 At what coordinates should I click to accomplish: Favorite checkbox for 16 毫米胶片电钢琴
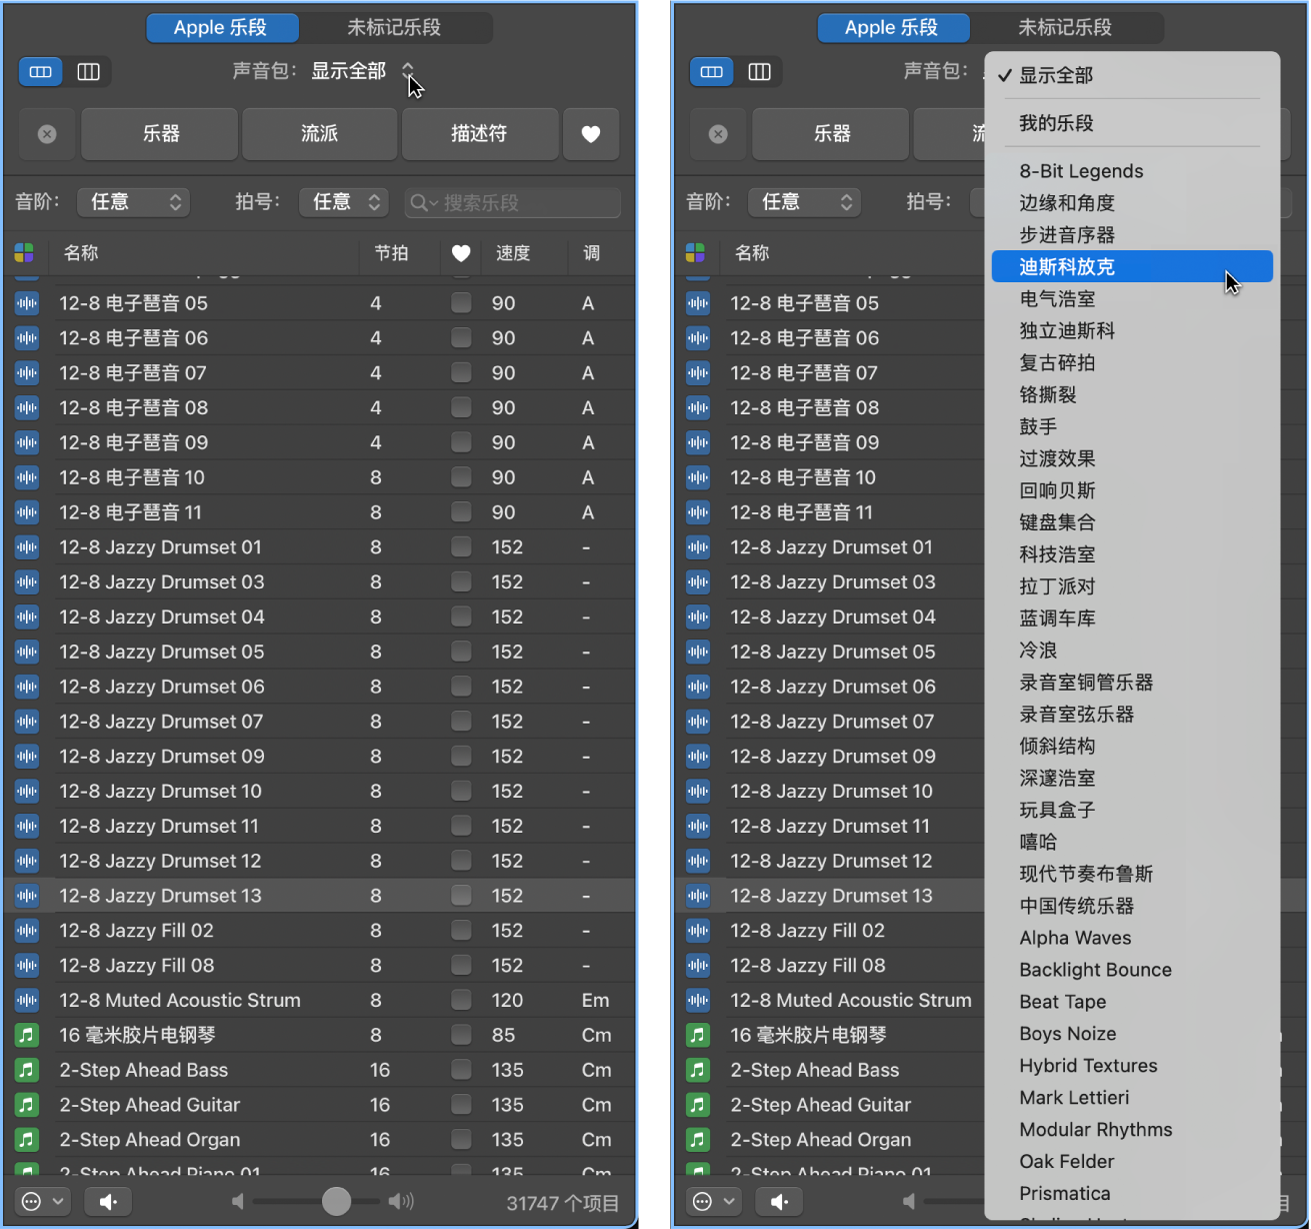[x=461, y=1034]
